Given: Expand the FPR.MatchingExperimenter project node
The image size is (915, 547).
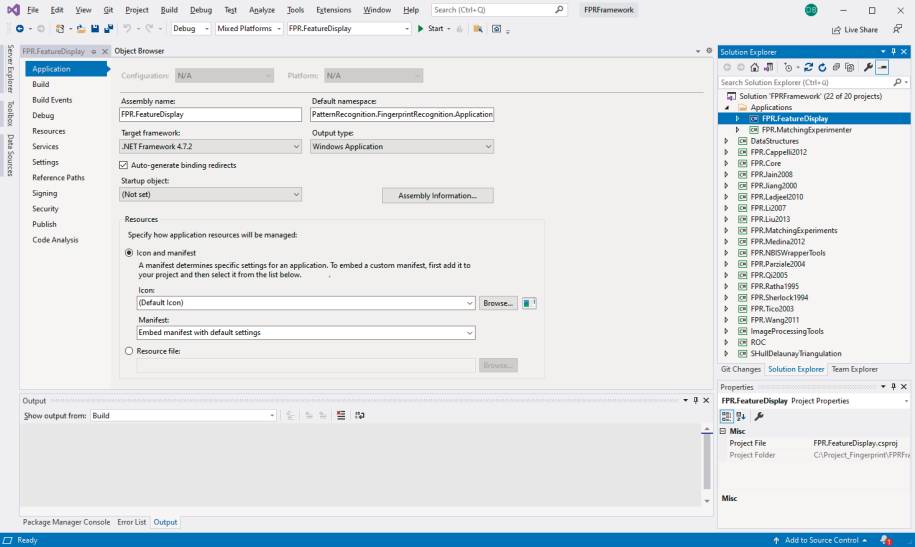Looking at the screenshot, I should 738,130.
